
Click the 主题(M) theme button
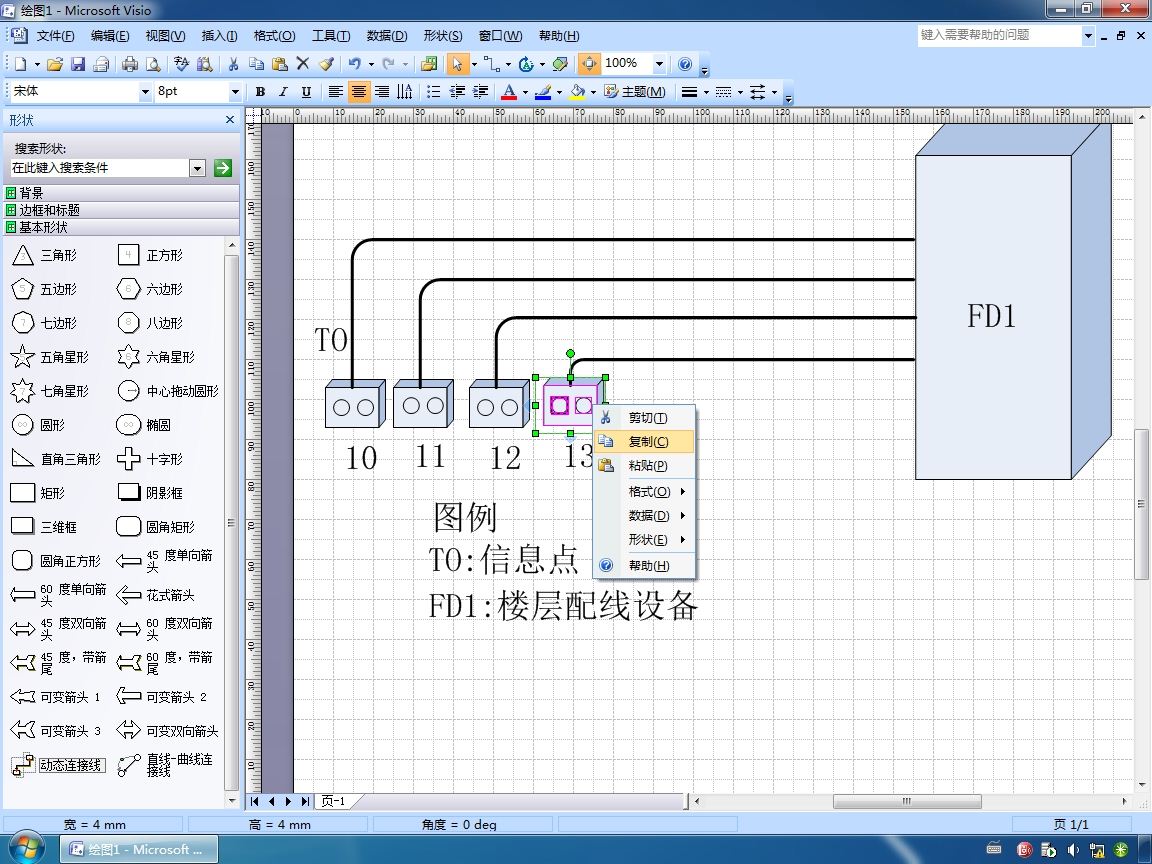click(x=635, y=92)
